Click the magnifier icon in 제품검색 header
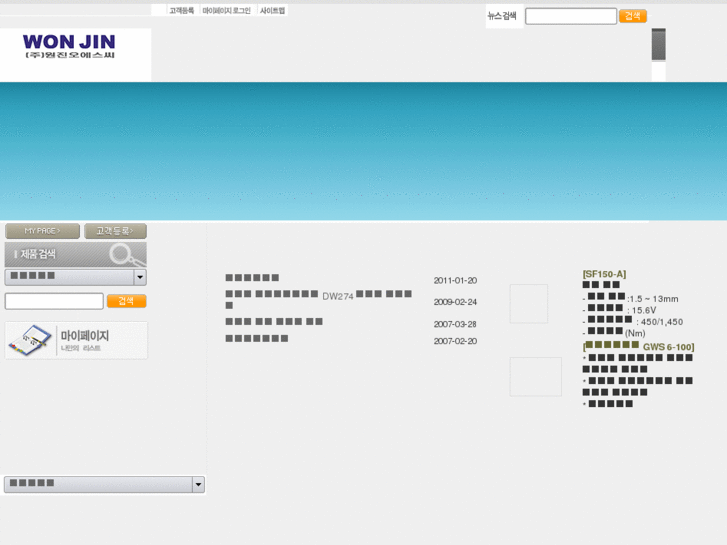Viewport: 727px width, 545px height. click(x=126, y=255)
